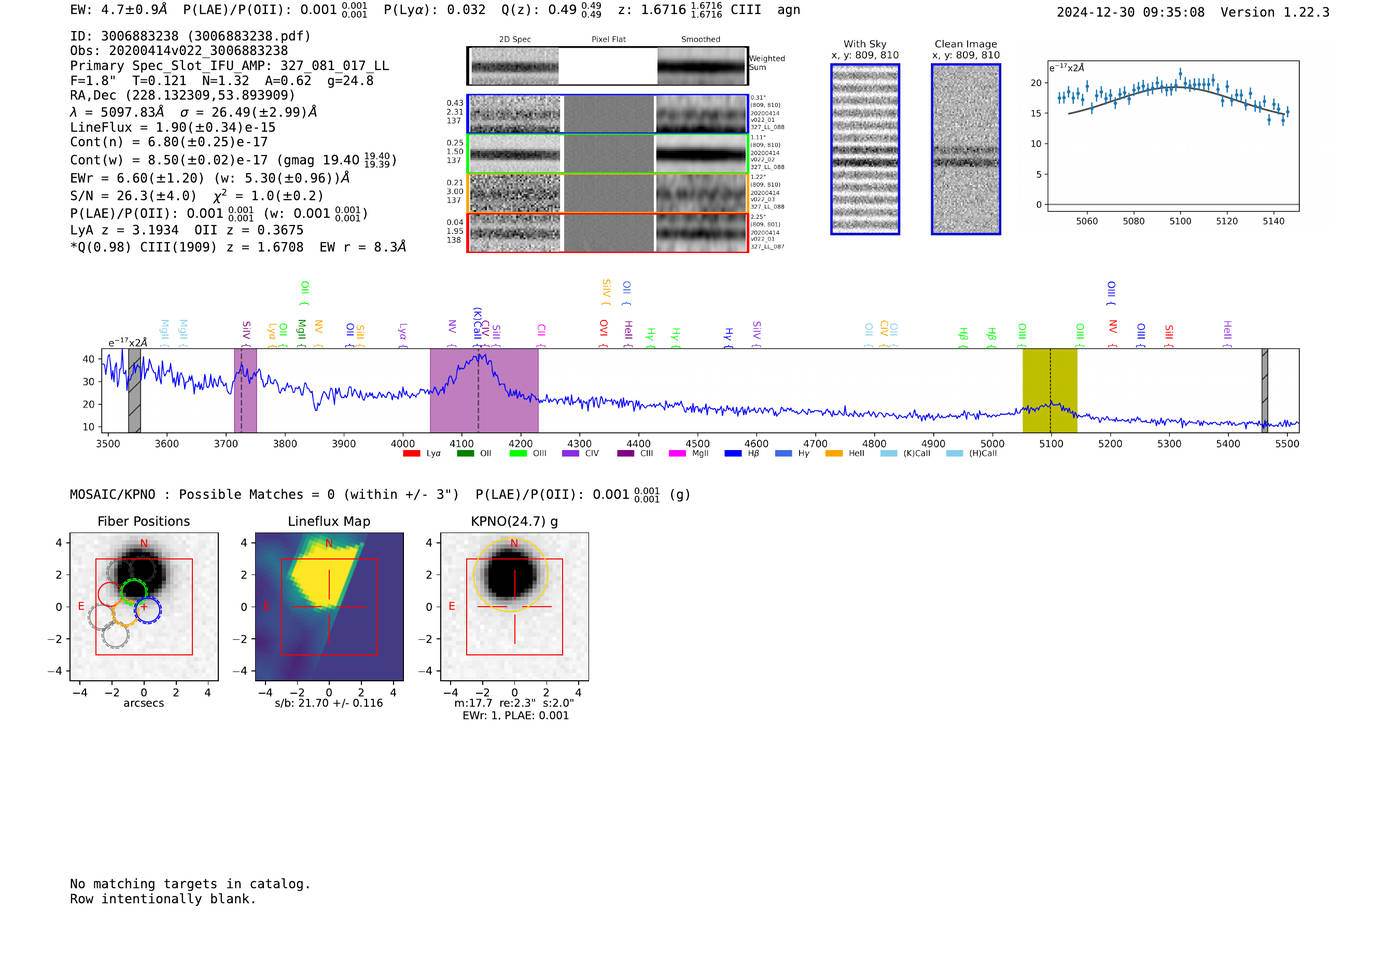Click the wide purple CIV band near 4130
1400x953 pixels.
click(x=484, y=391)
